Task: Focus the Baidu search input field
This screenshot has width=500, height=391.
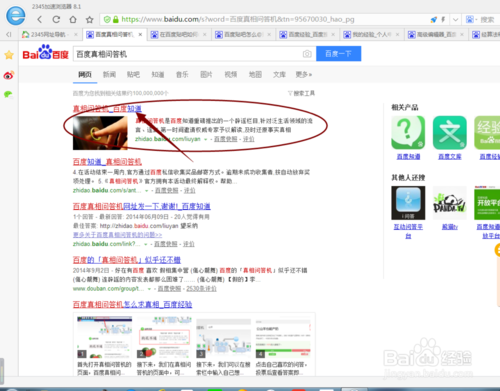Action: point(188,54)
